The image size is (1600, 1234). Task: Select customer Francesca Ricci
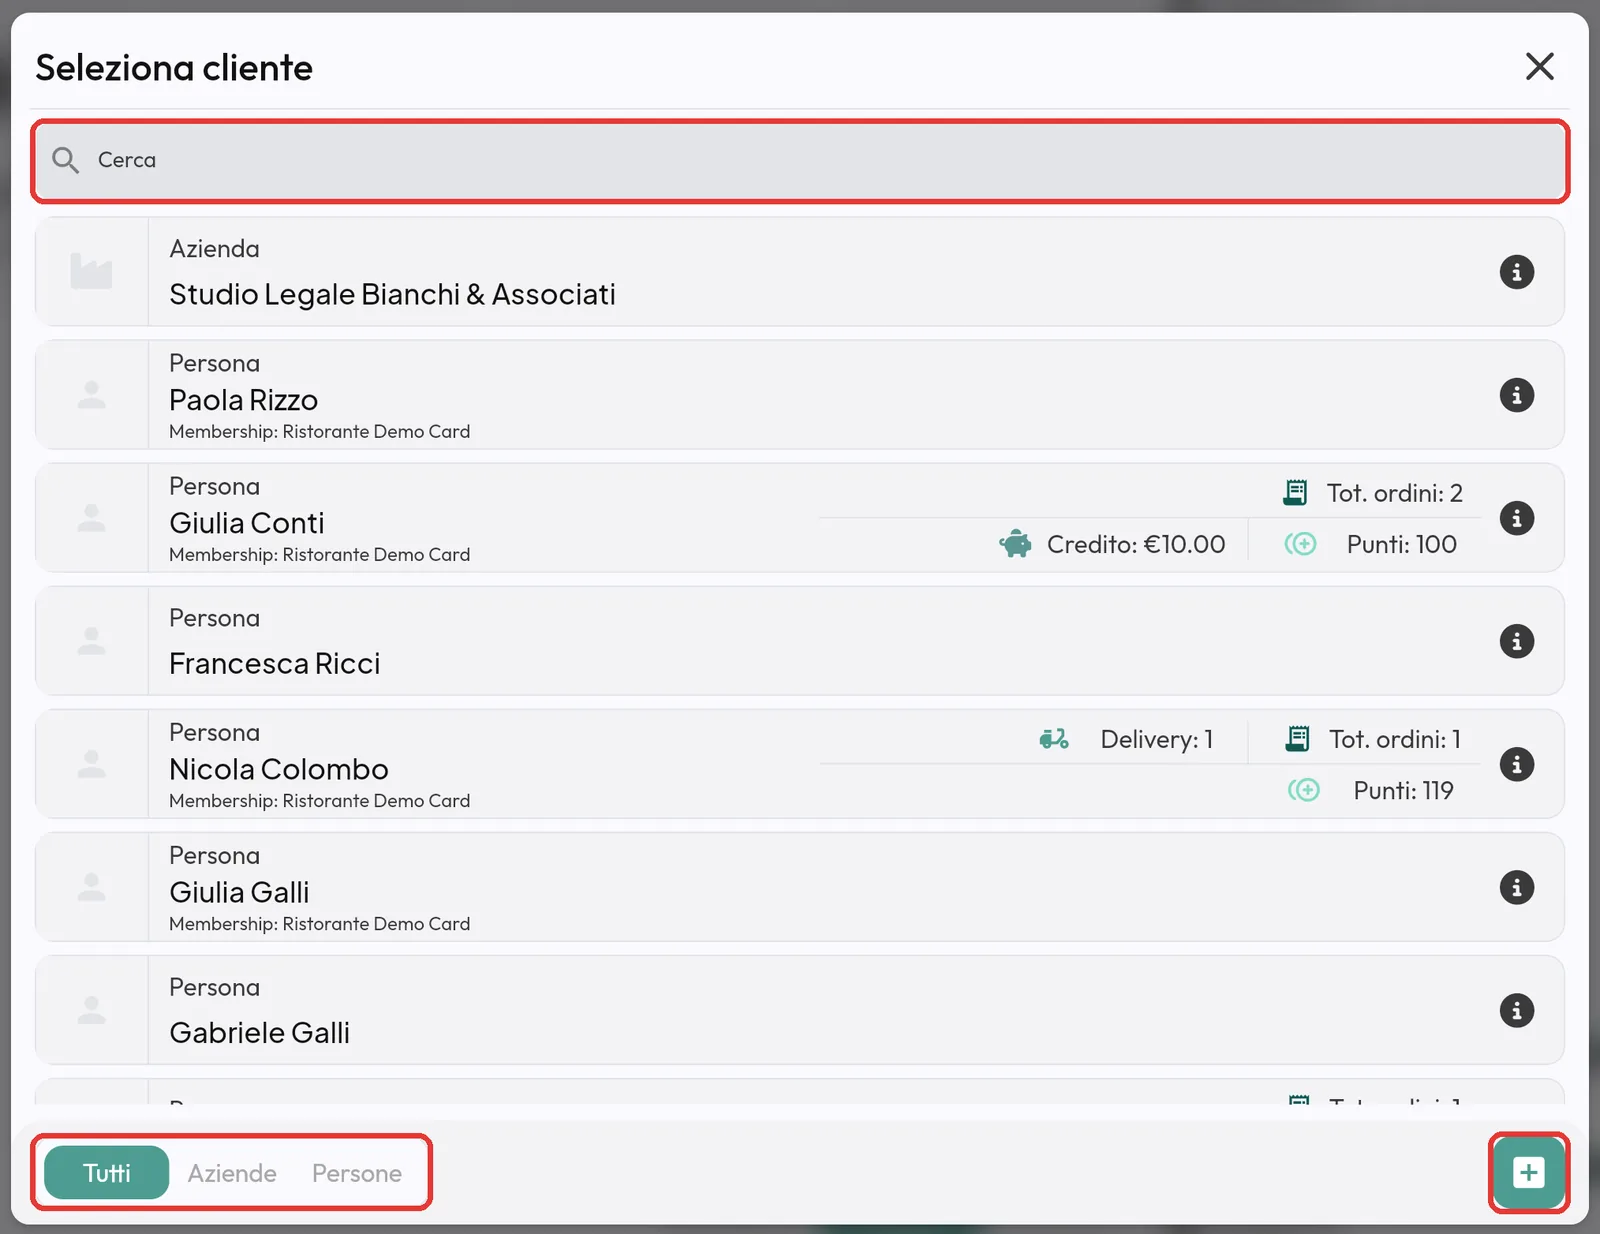800,641
